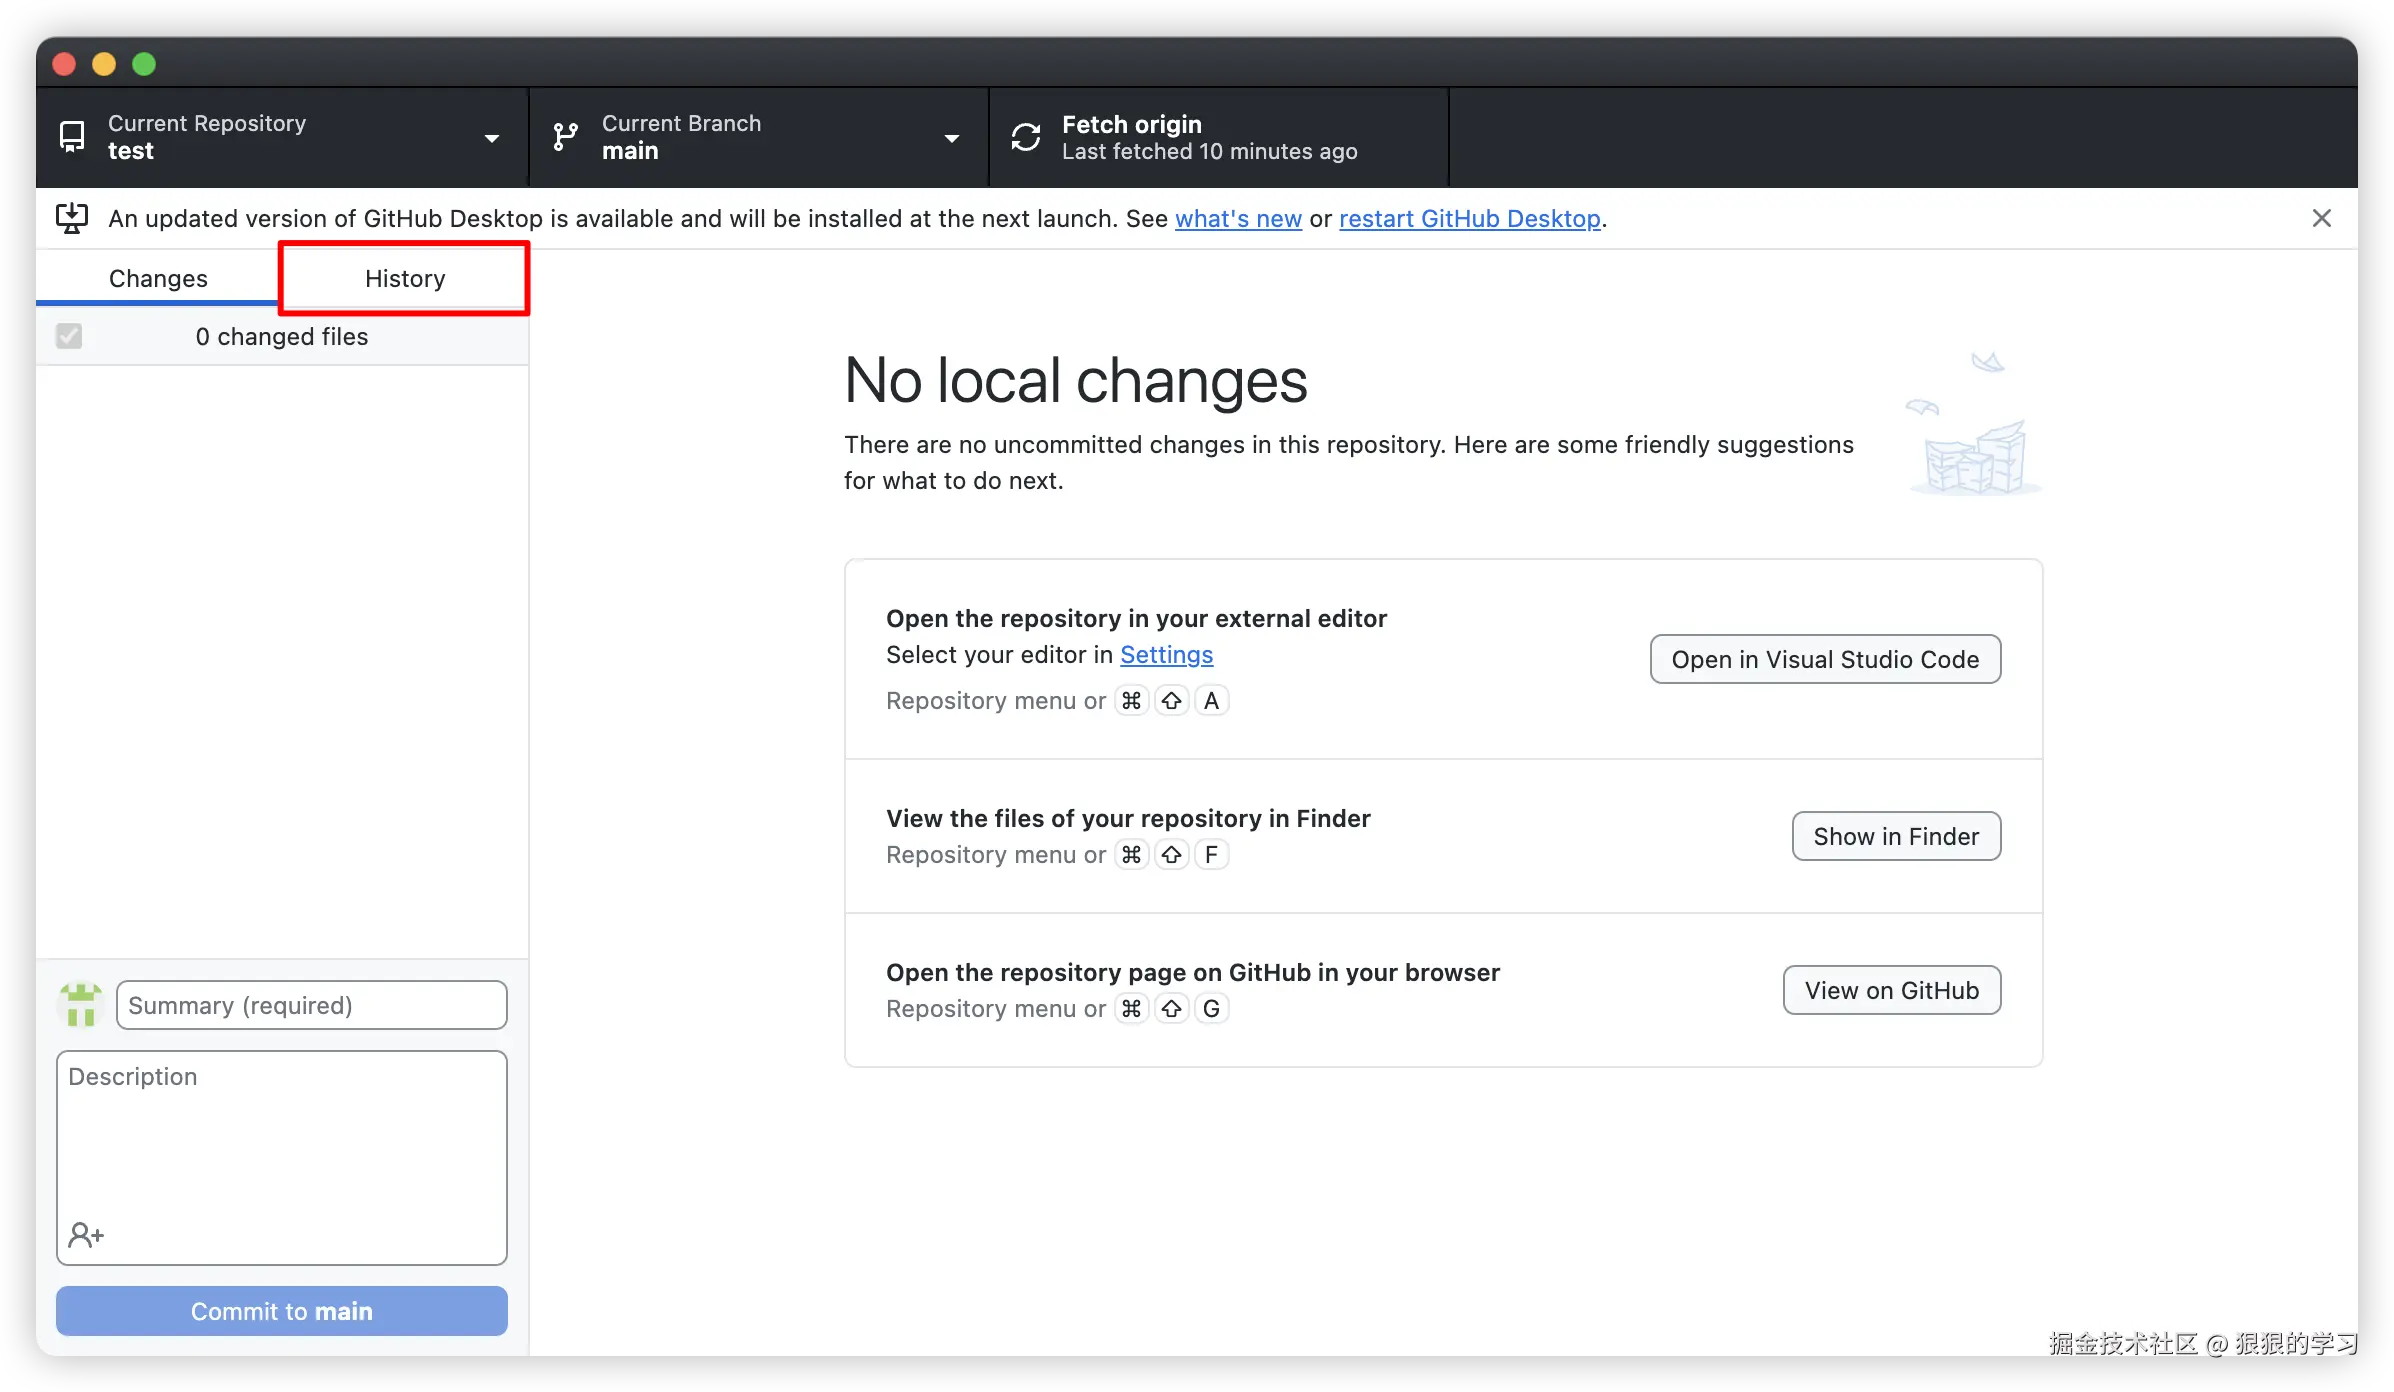
Task: Toggle the all changed files checkbox
Action: [x=69, y=336]
